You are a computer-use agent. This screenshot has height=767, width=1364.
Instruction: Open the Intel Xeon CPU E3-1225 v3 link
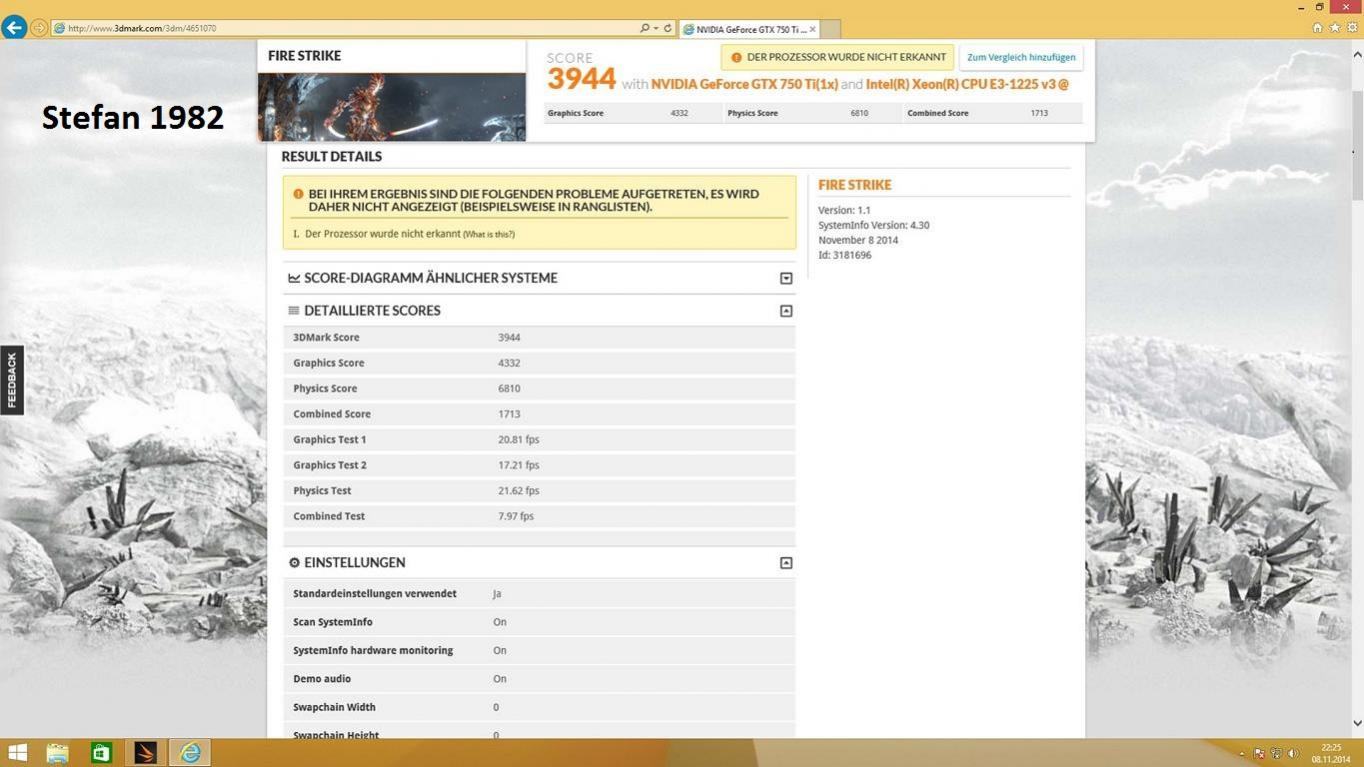pyautogui.click(x=967, y=84)
